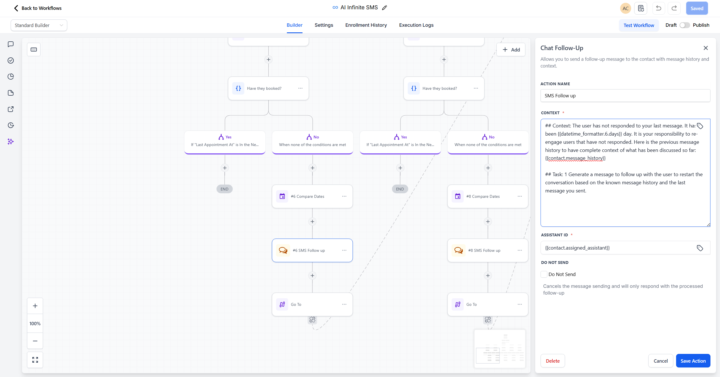Click the #6 Compare Dates calendar icon
720x377 pixels.
coord(282,196)
